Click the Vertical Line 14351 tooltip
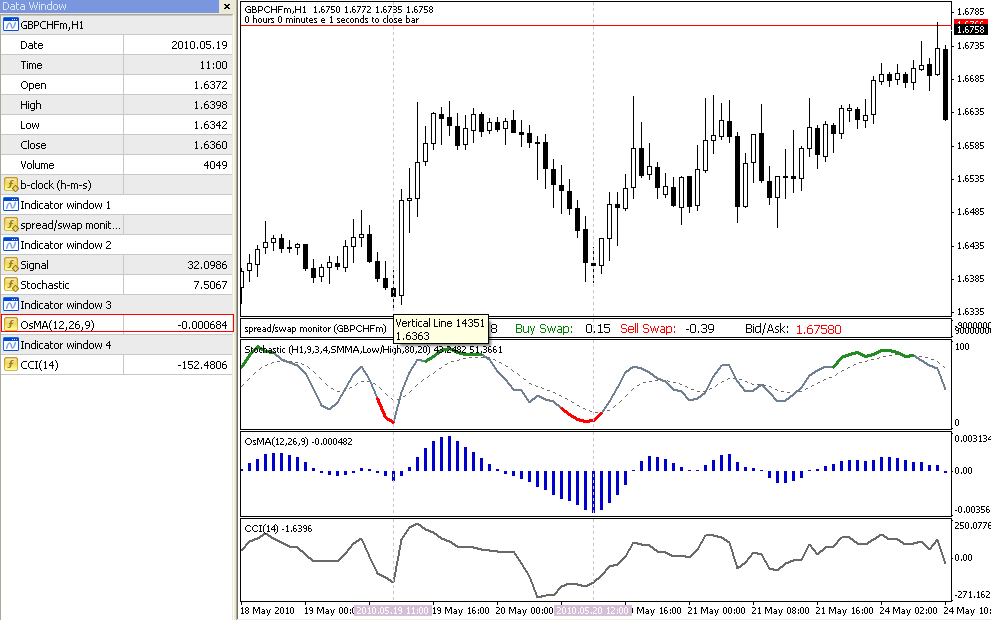 pyautogui.click(x=441, y=329)
